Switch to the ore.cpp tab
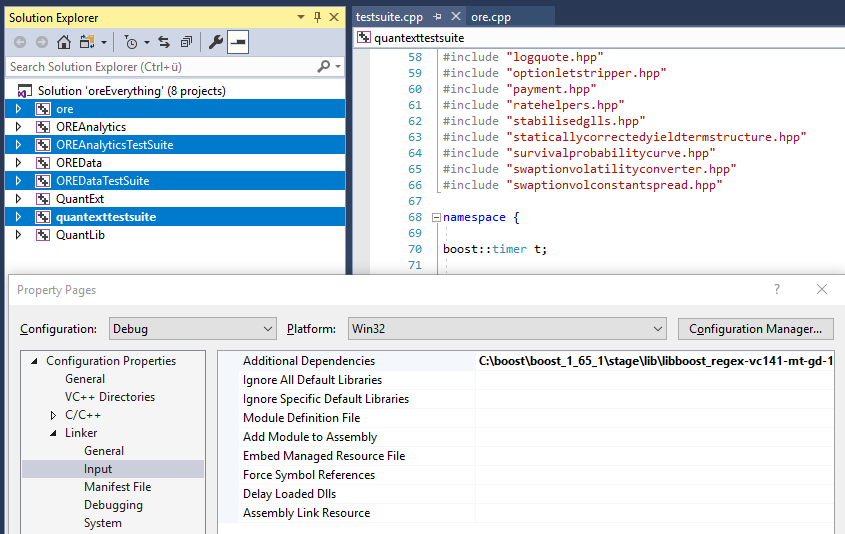845x534 pixels. 491,17
